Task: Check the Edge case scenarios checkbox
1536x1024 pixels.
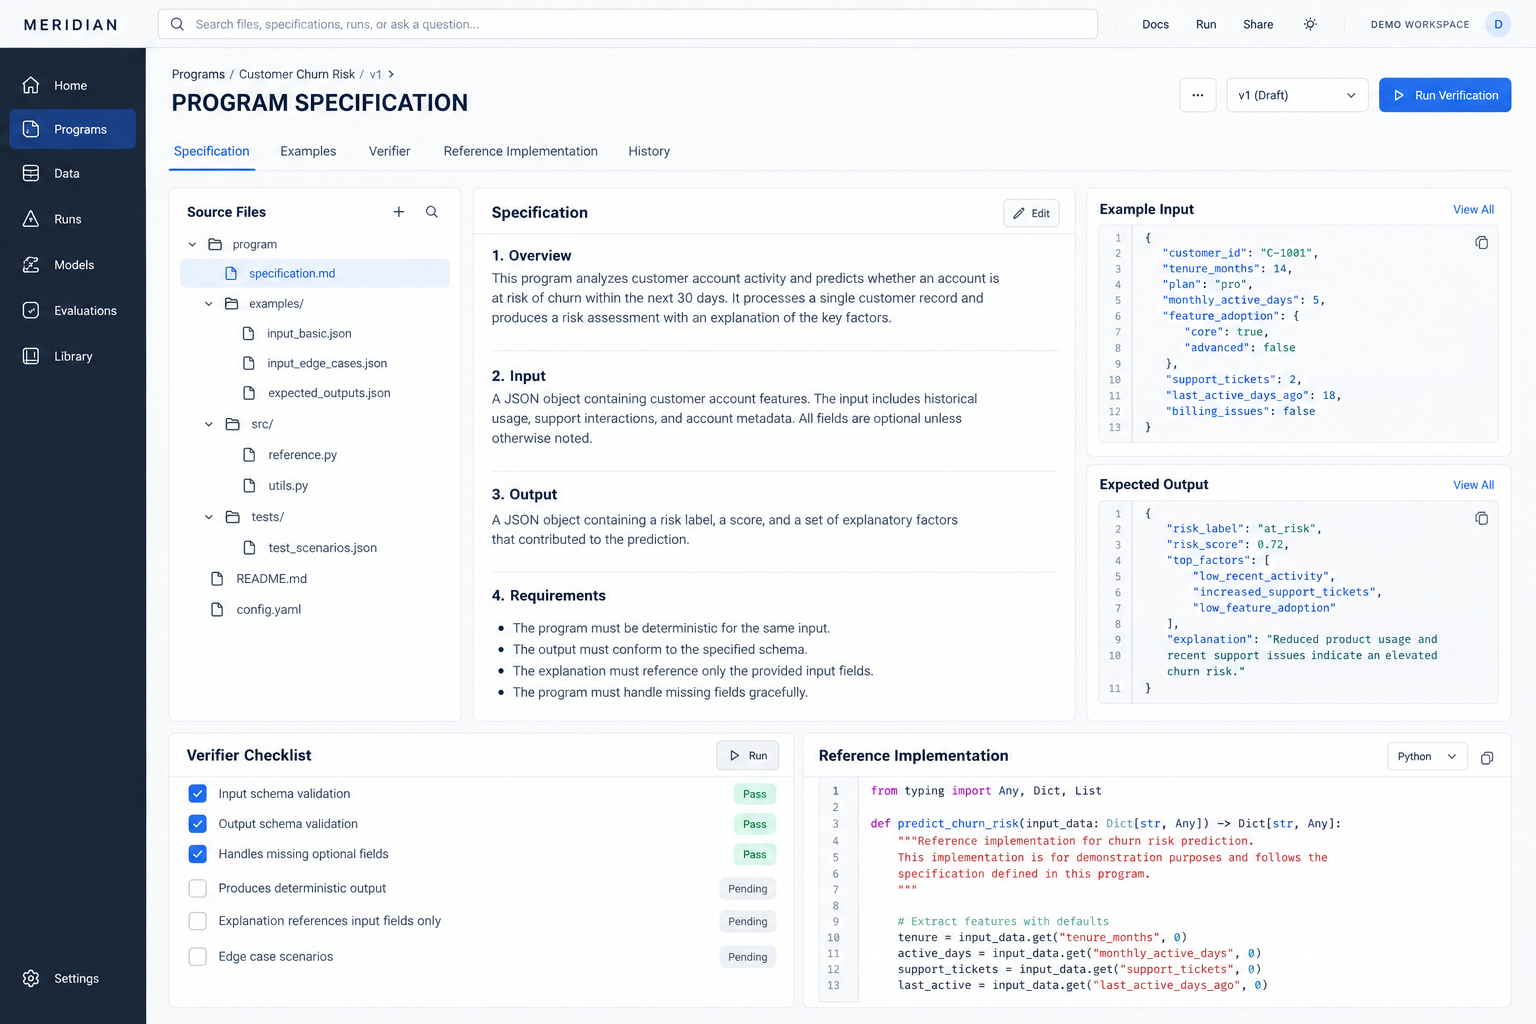Action: pyautogui.click(x=198, y=957)
